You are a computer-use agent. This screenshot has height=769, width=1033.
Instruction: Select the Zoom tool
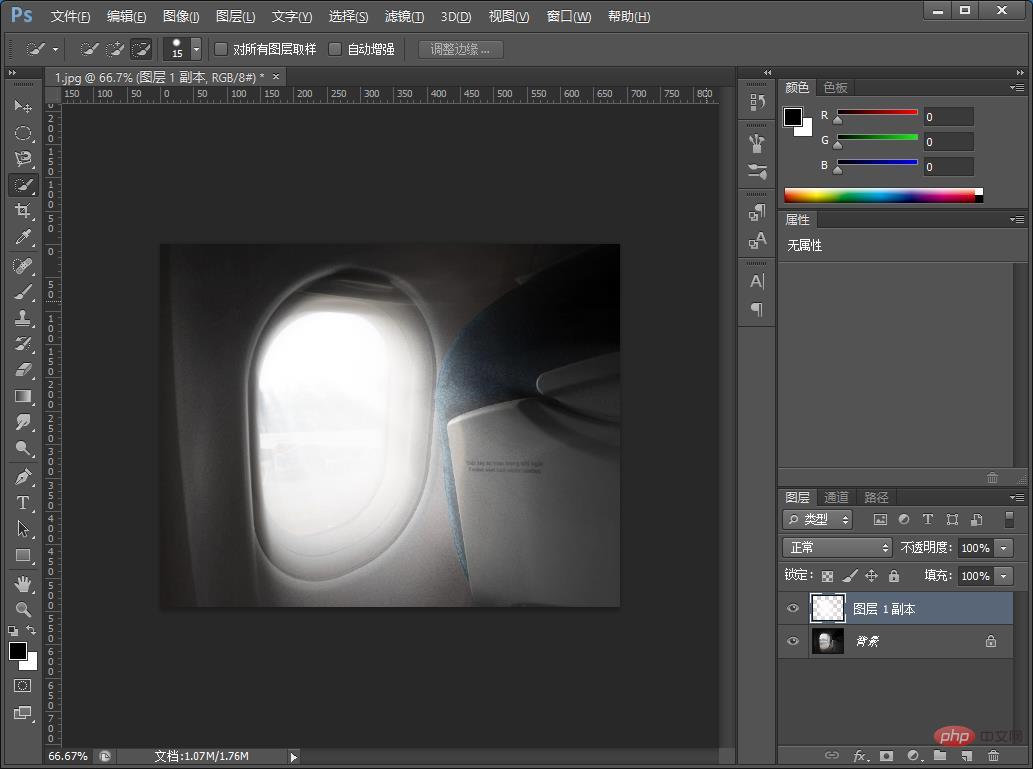pyautogui.click(x=23, y=610)
